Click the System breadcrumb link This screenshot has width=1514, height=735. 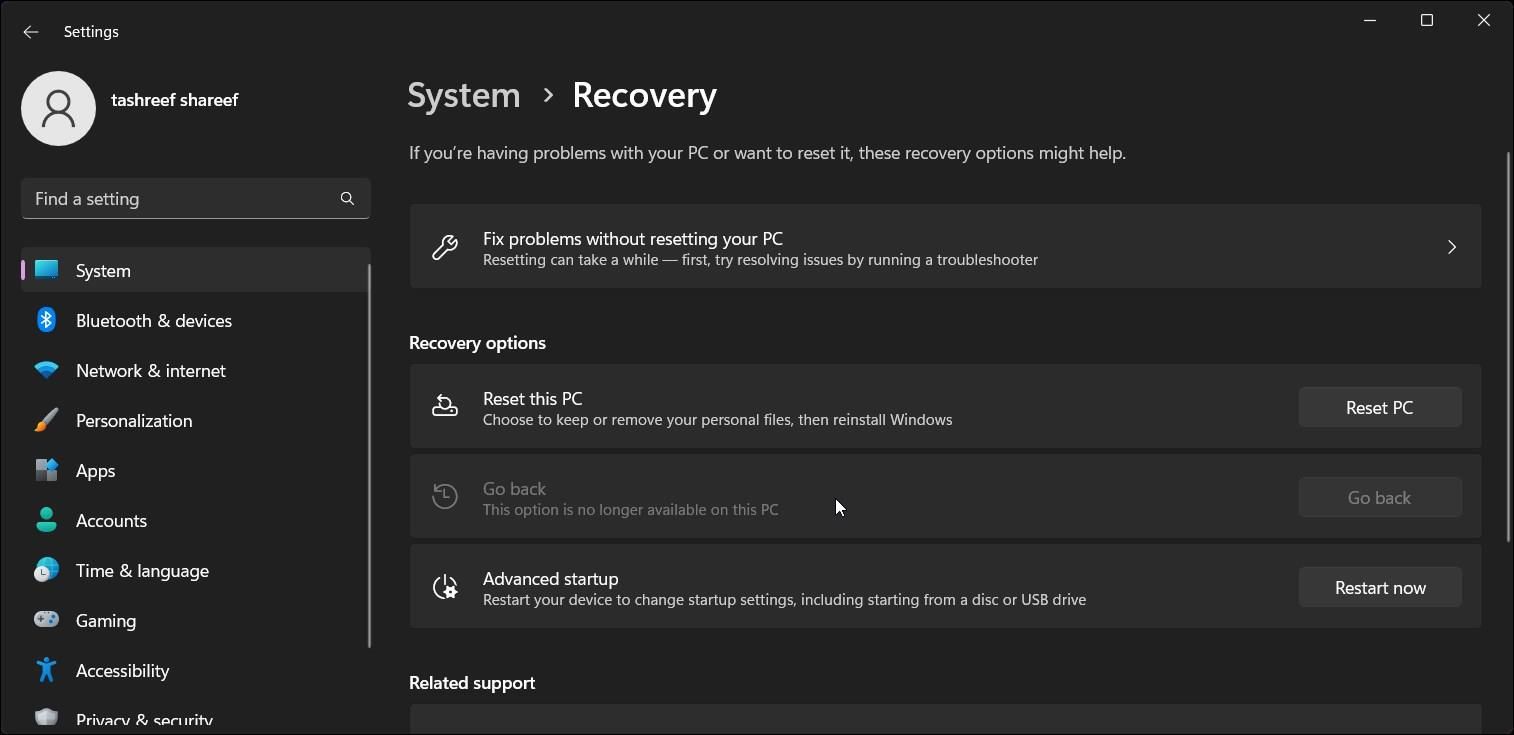(x=463, y=94)
